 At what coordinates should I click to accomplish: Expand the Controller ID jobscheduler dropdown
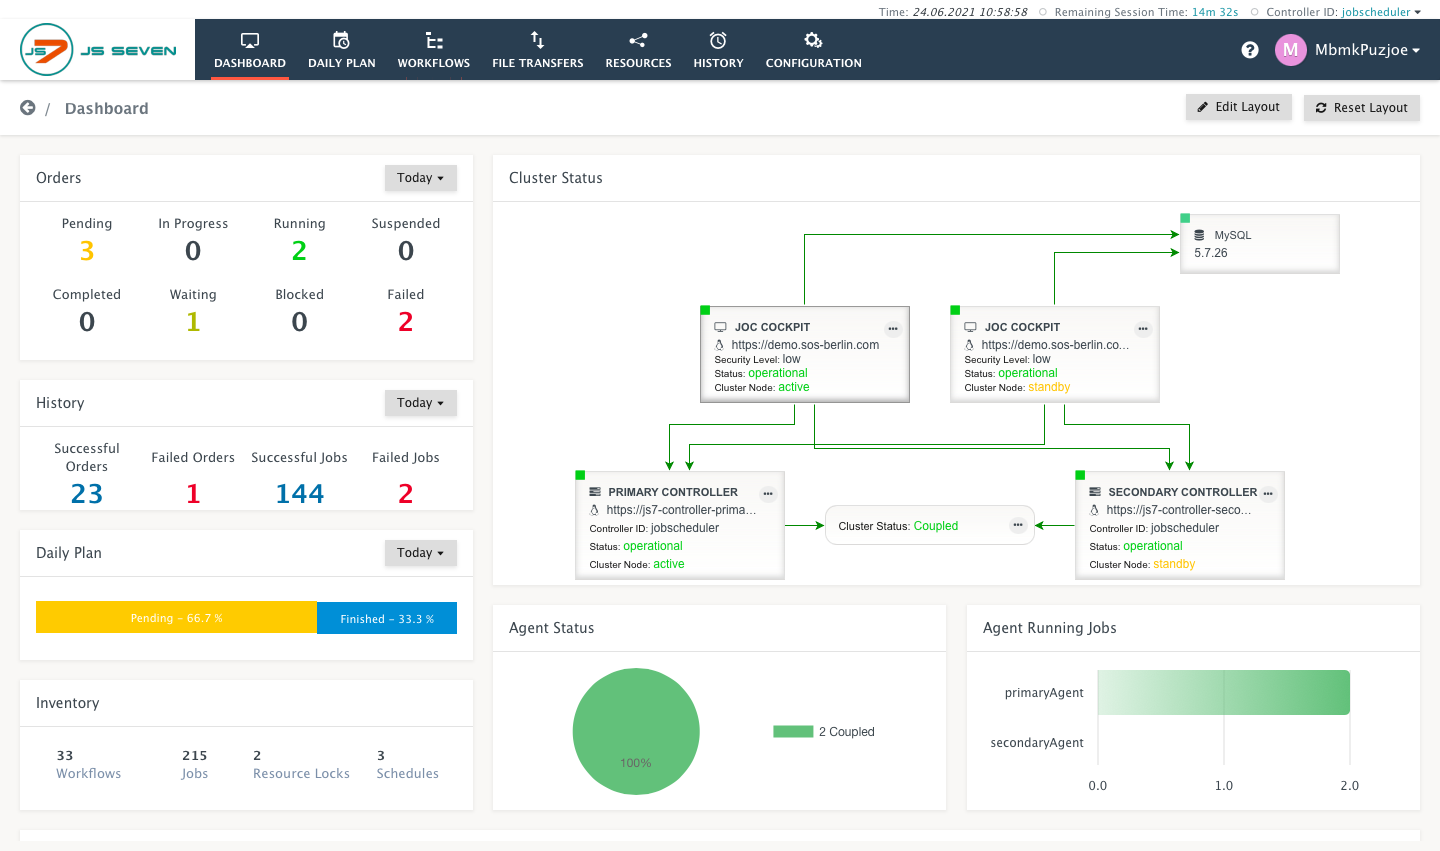click(1378, 12)
